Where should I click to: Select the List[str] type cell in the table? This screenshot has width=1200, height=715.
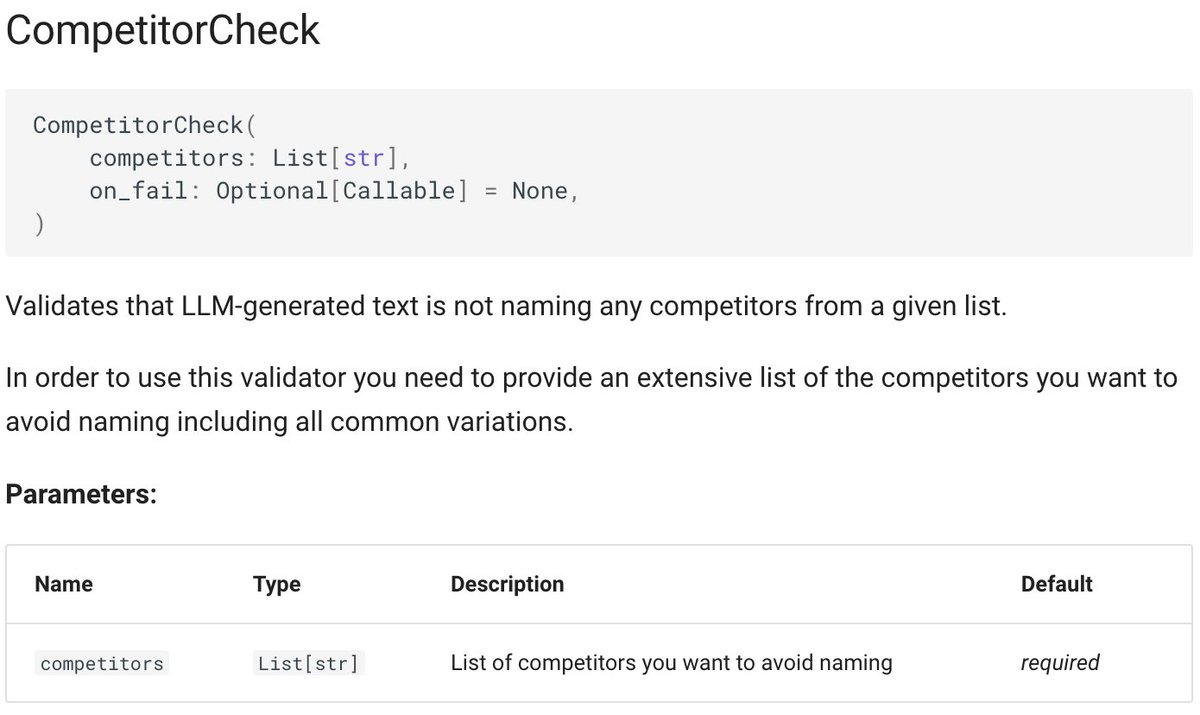[x=309, y=663]
